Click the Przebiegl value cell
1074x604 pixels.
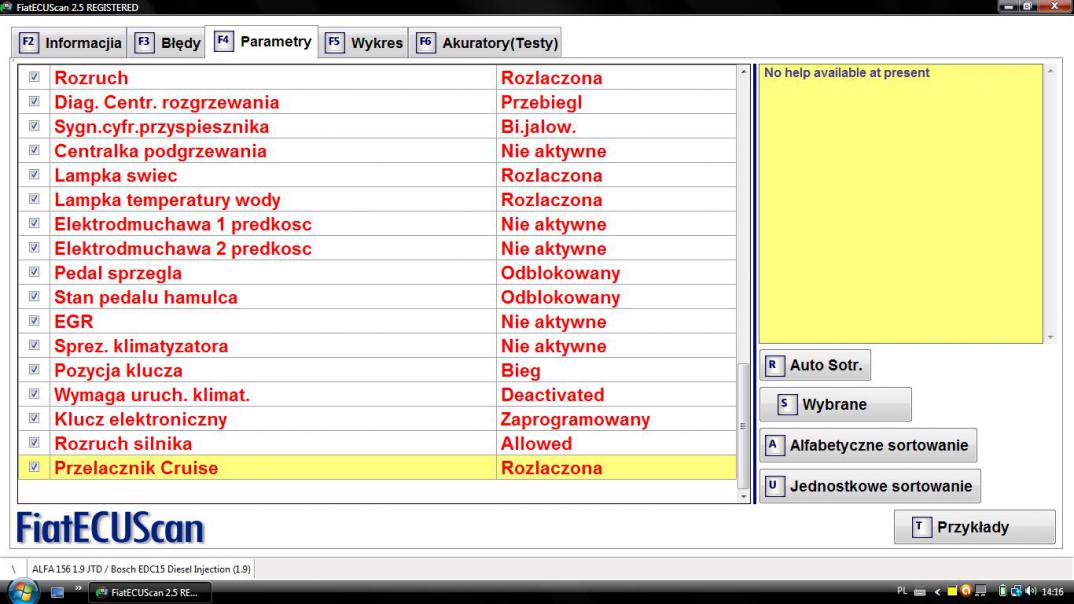click(x=616, y=102)
